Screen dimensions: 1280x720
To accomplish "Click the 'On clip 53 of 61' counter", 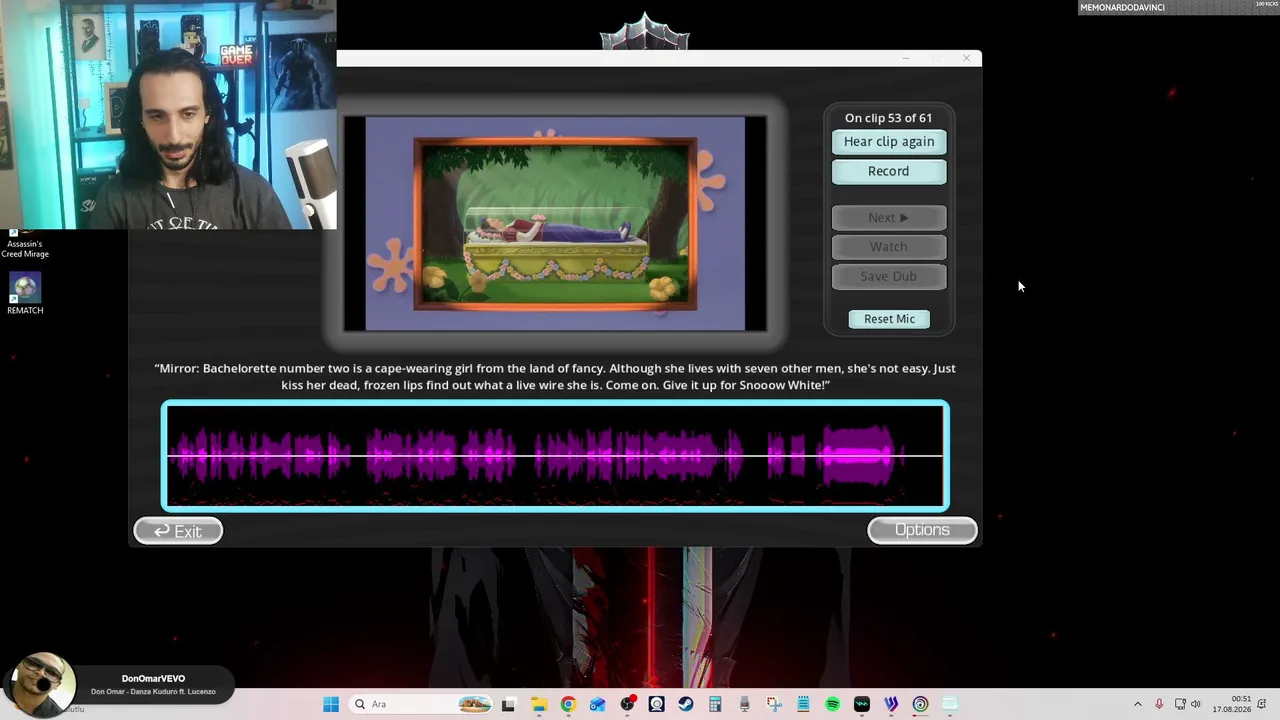I will tap(888, 118).
